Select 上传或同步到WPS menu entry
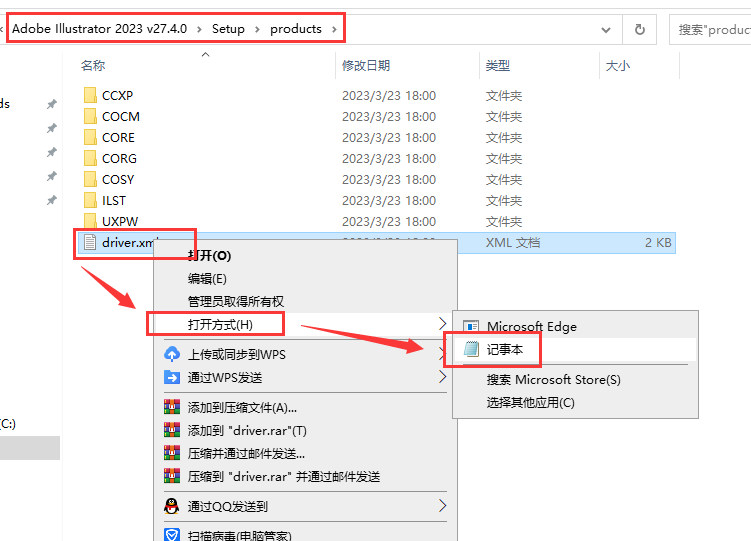The height and width of the screenshot is (541, 751). click(237, 354)
